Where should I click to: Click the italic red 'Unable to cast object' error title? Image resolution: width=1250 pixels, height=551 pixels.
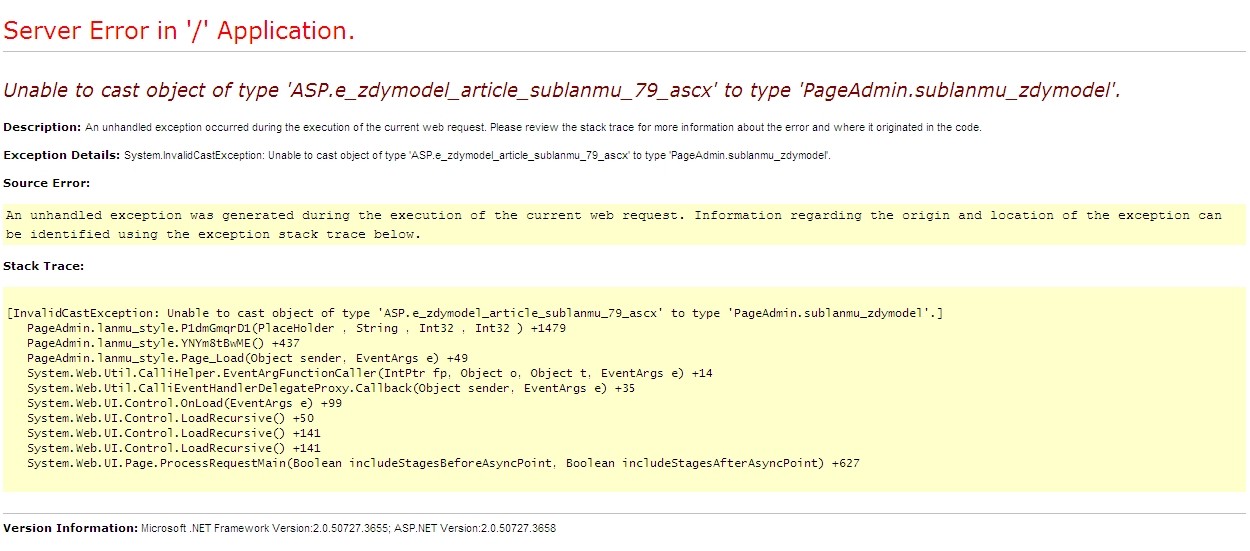pyautogui.click(x=561, y=90)
